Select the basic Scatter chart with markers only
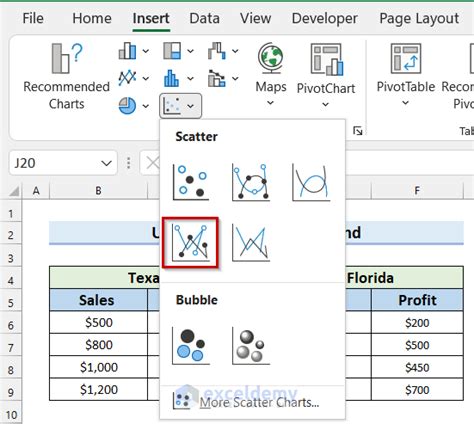This screenshot has width=474, height=424. (191, 182)
